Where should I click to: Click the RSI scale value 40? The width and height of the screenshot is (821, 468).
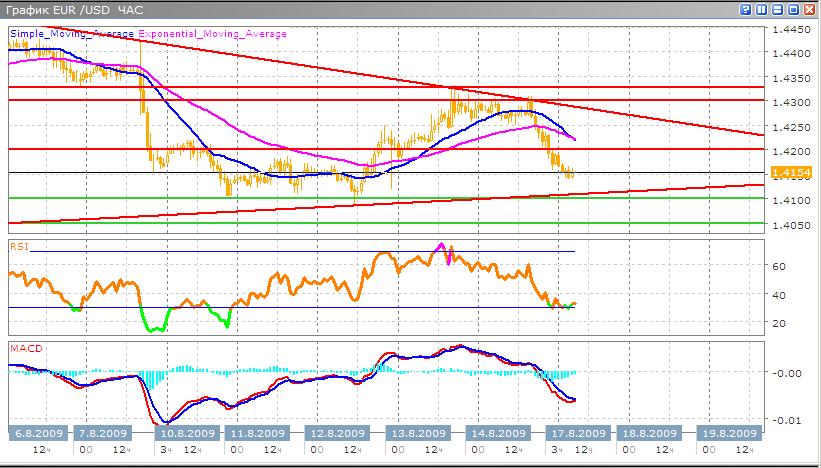coord(779,295)
